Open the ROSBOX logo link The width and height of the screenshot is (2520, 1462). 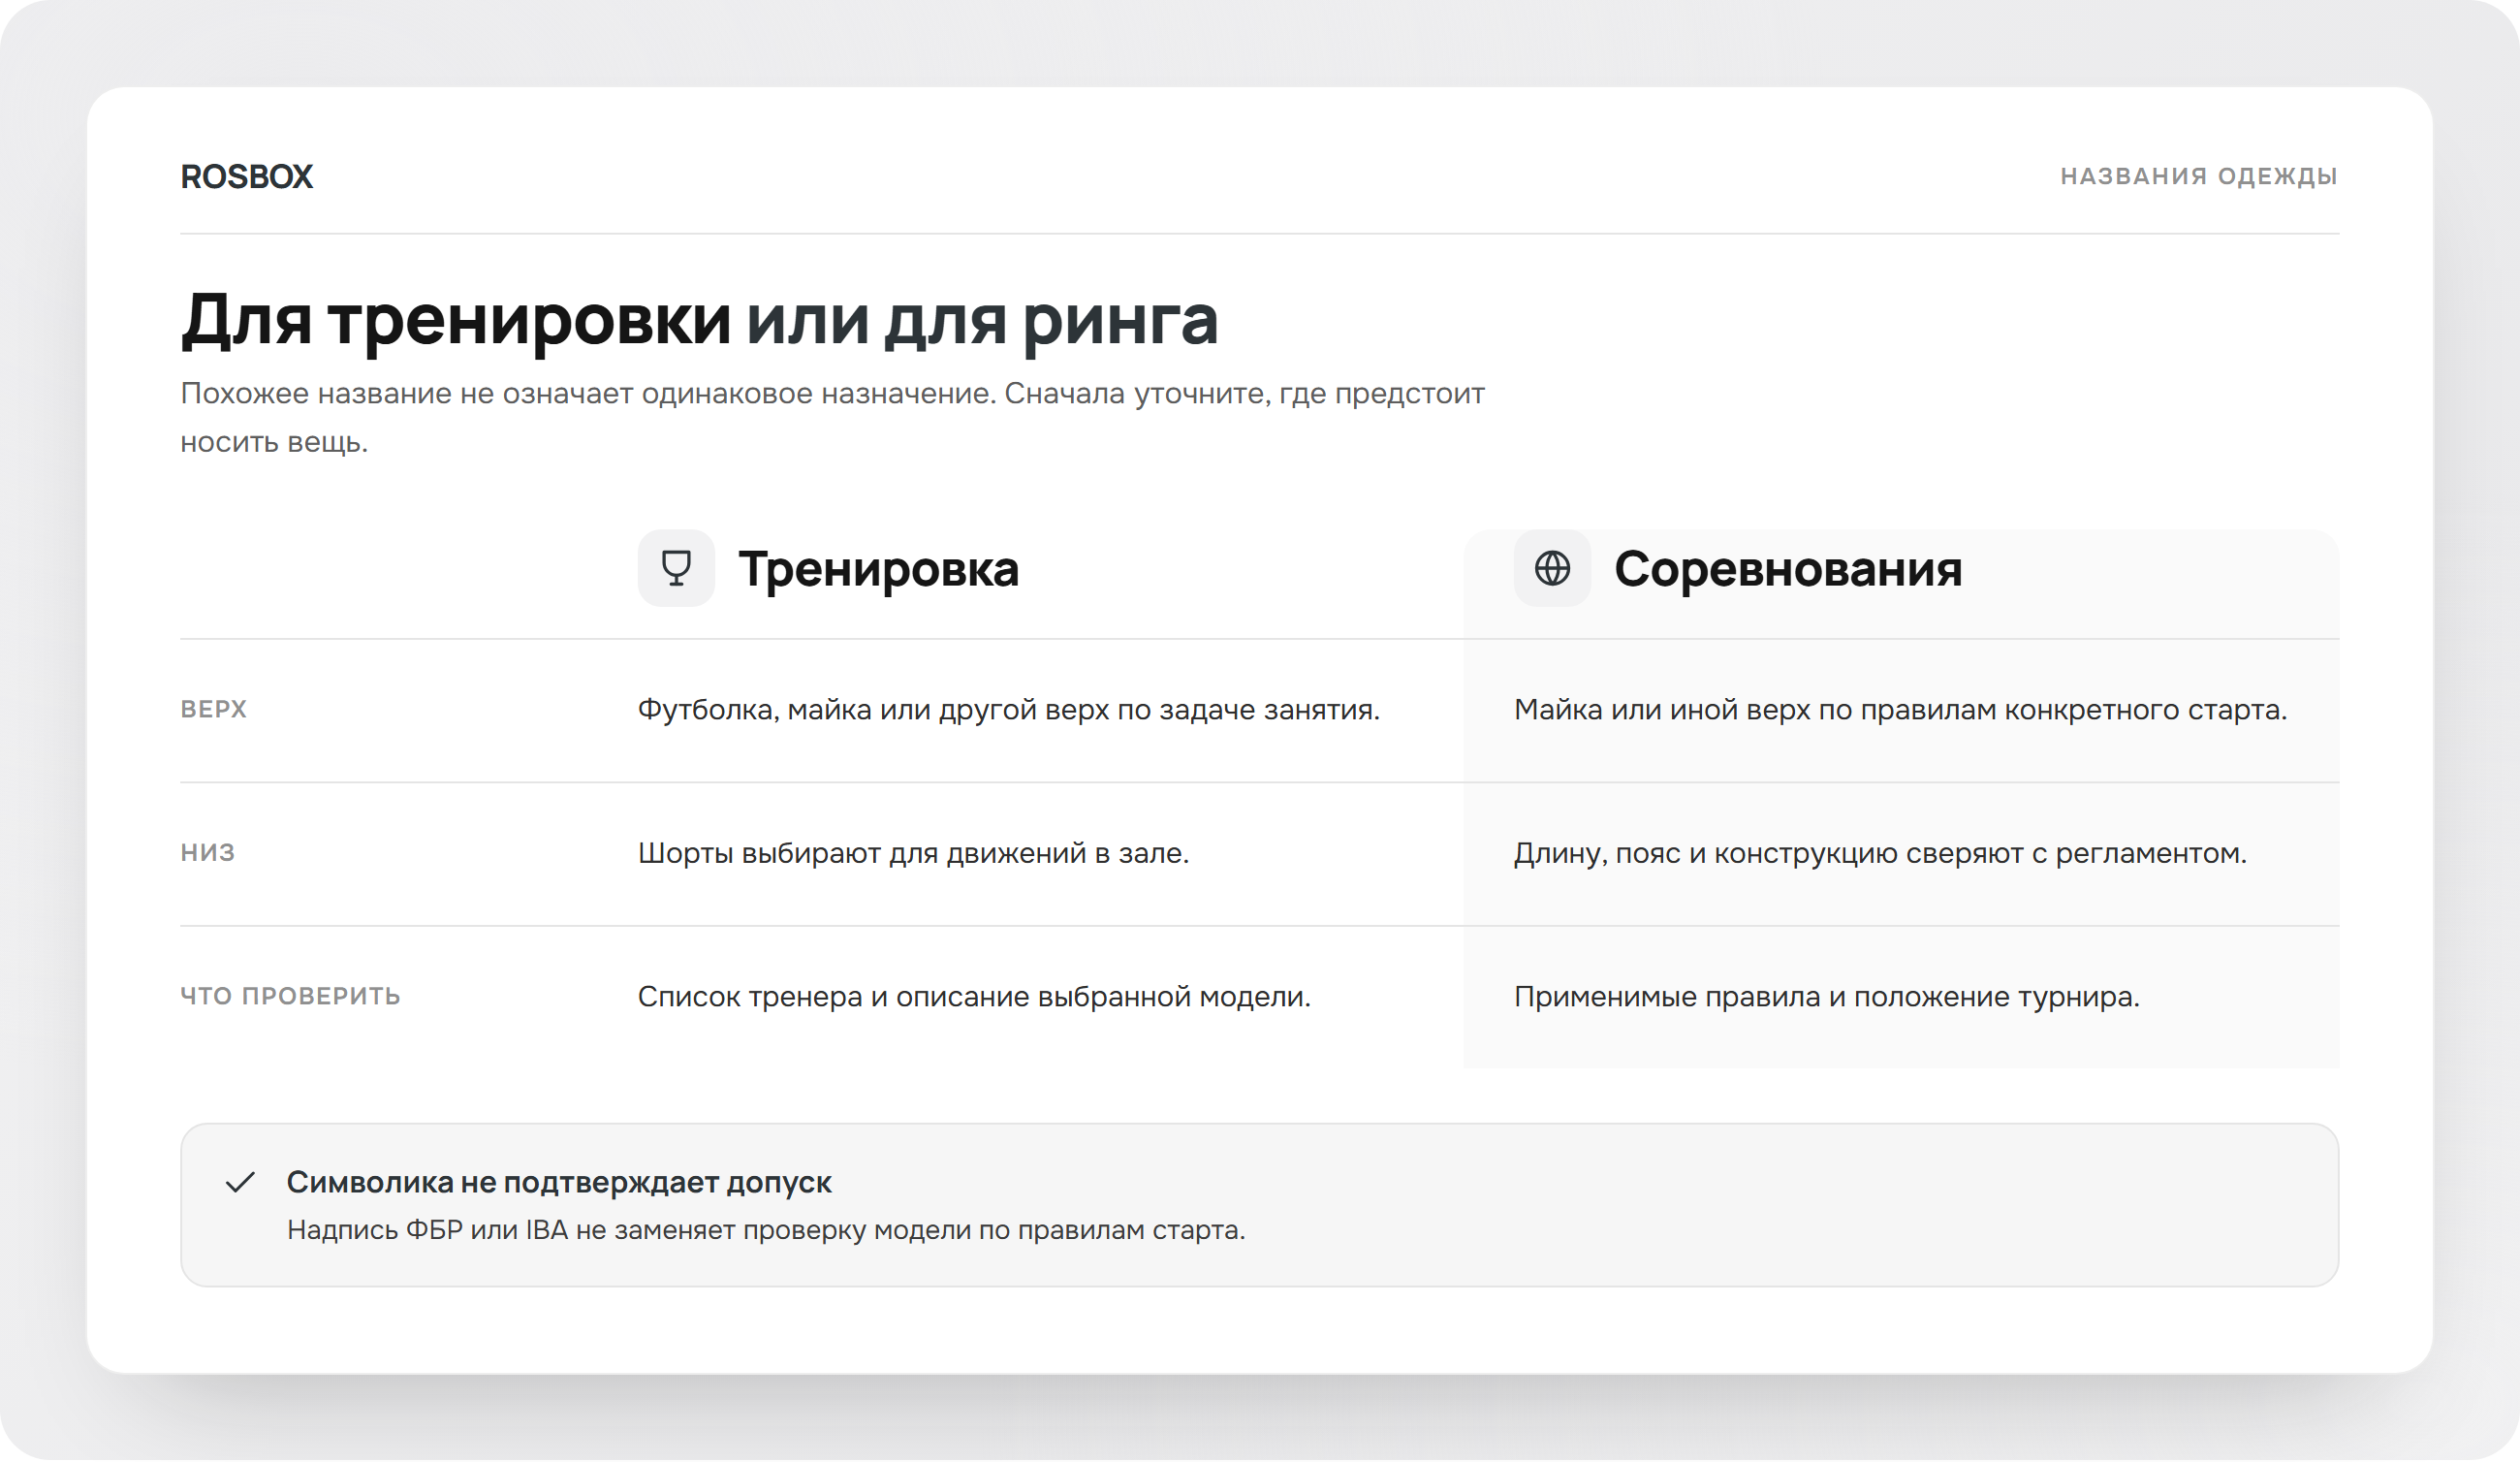coord(246,176)
